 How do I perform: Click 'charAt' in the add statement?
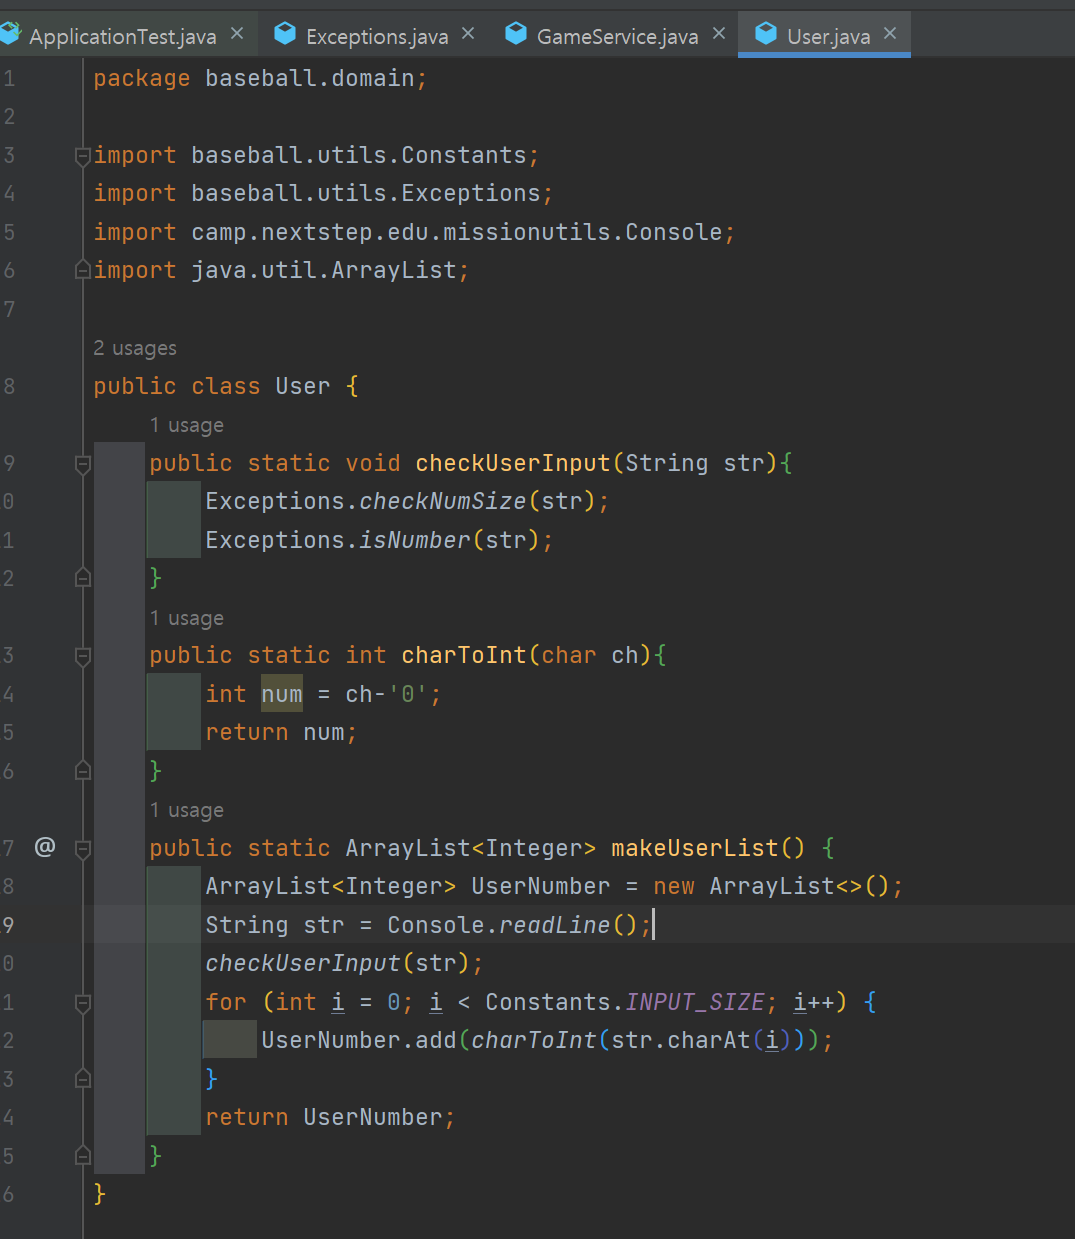(x=709, y=1040)
